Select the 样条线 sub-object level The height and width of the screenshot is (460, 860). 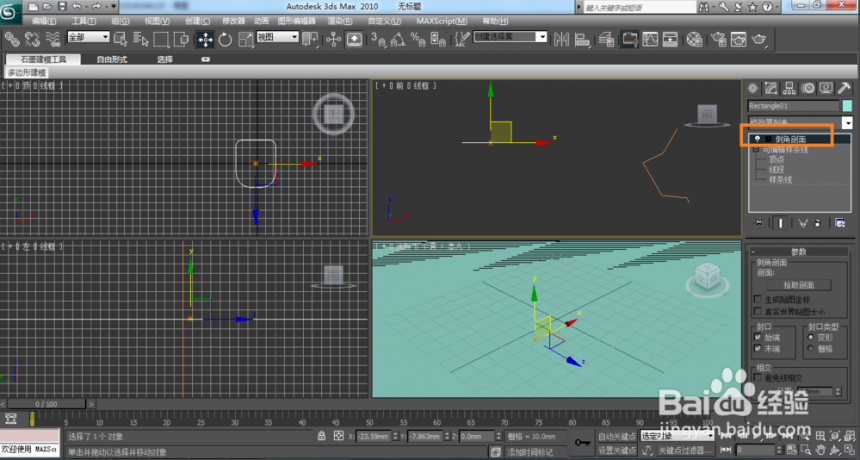coord(780,179)
